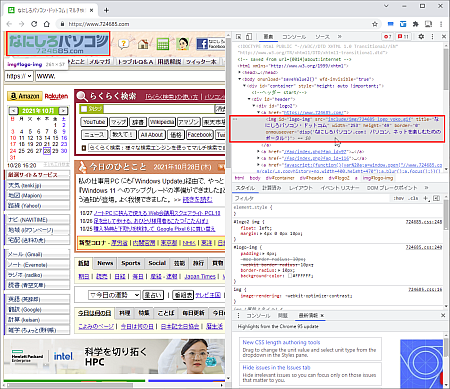
Task: Select the 計算済み styles tab
Action: tap(272, 188)
